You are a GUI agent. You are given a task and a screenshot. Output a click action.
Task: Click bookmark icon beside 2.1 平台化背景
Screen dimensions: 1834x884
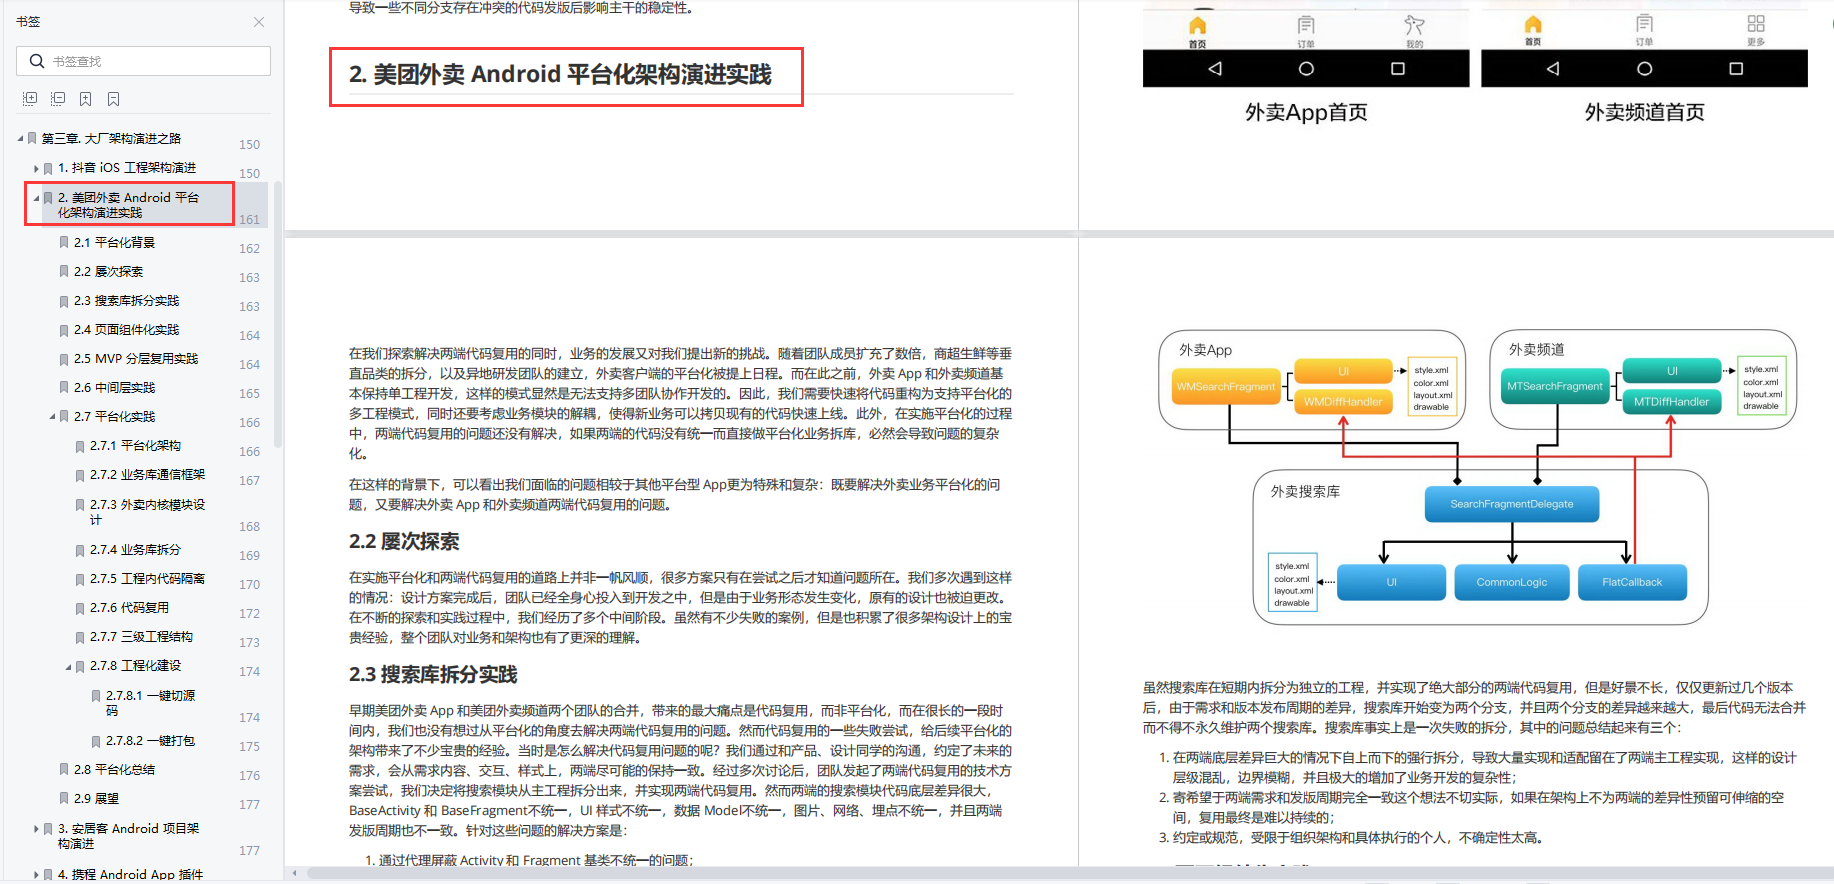coord(64,243)
